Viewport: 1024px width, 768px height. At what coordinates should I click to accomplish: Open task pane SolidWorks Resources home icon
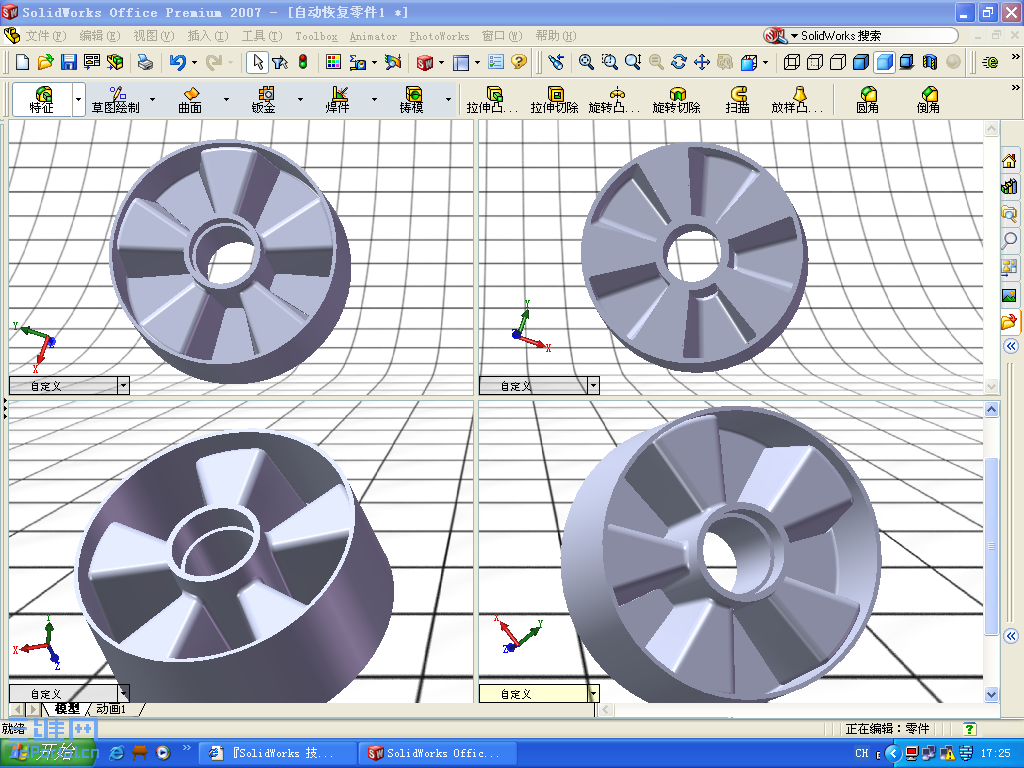tap(1010, 160)
